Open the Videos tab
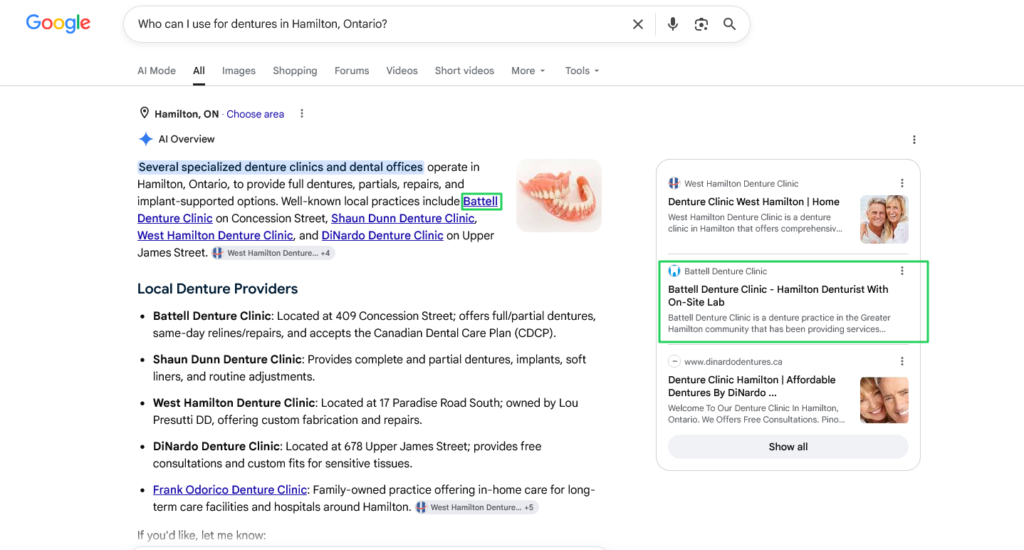 [402, 71]
